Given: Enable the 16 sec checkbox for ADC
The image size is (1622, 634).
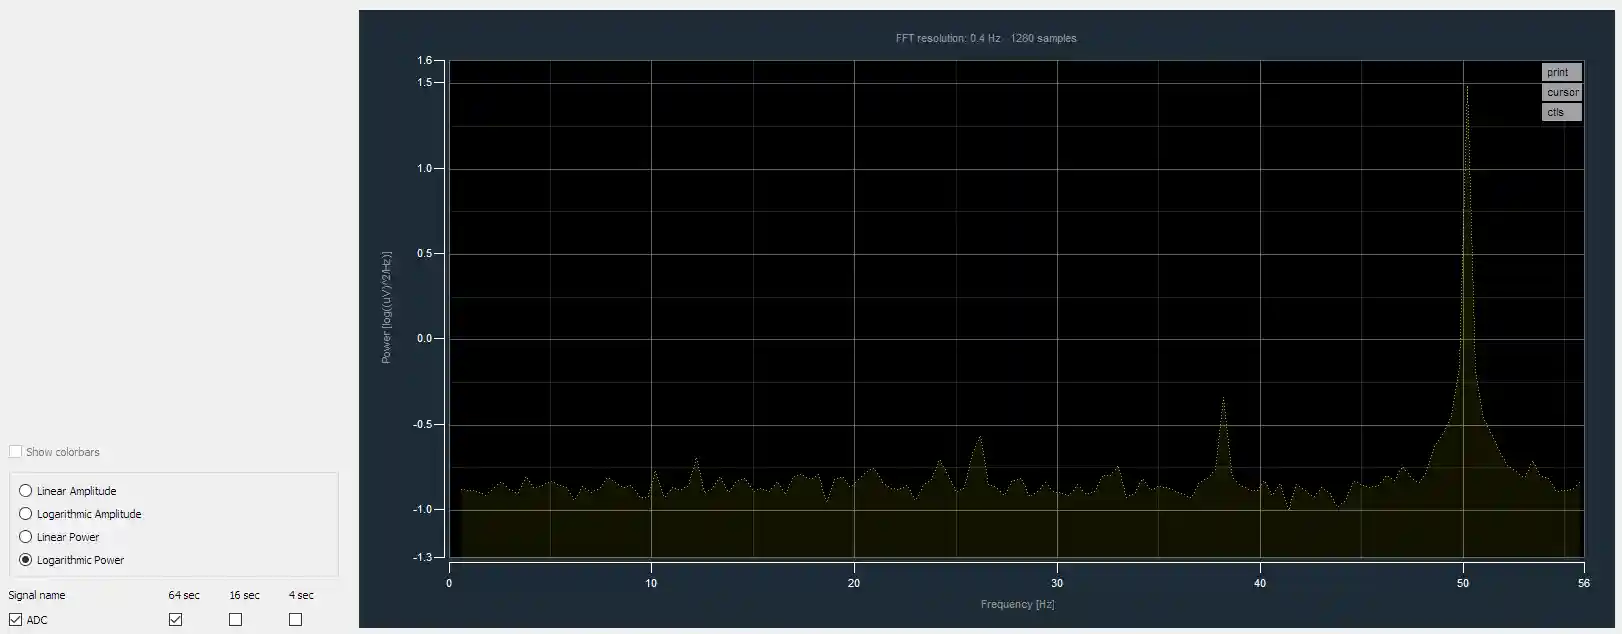Looking at the screenshot, I should 236,620.
